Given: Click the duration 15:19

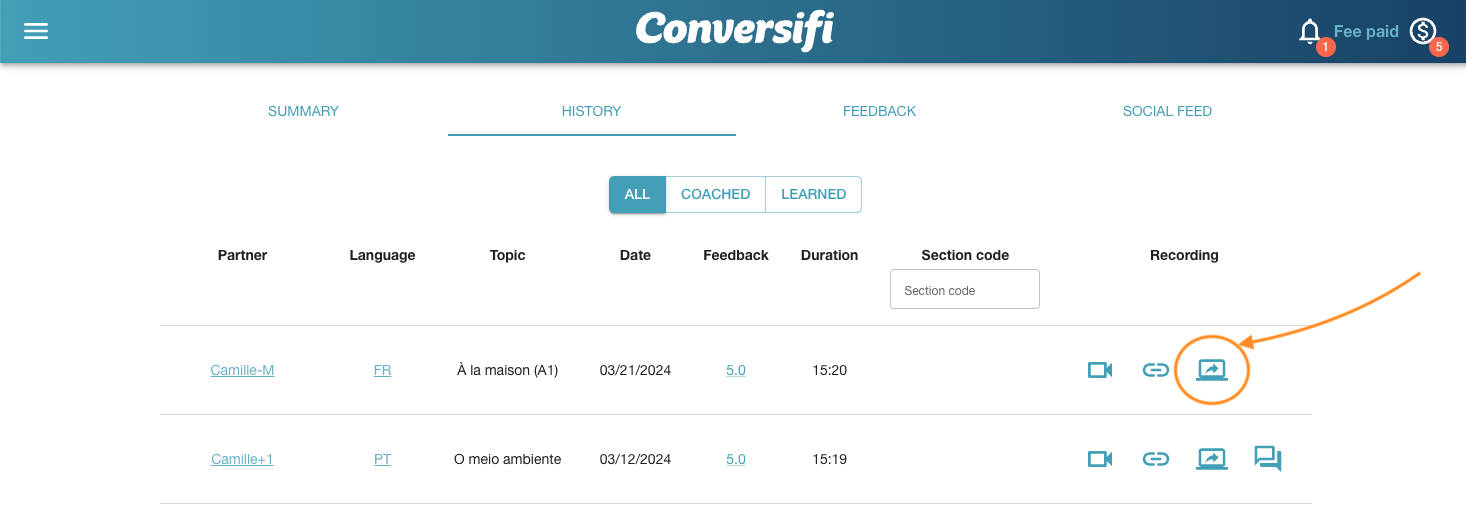Looking at the screenshot, I should (829, 459).
